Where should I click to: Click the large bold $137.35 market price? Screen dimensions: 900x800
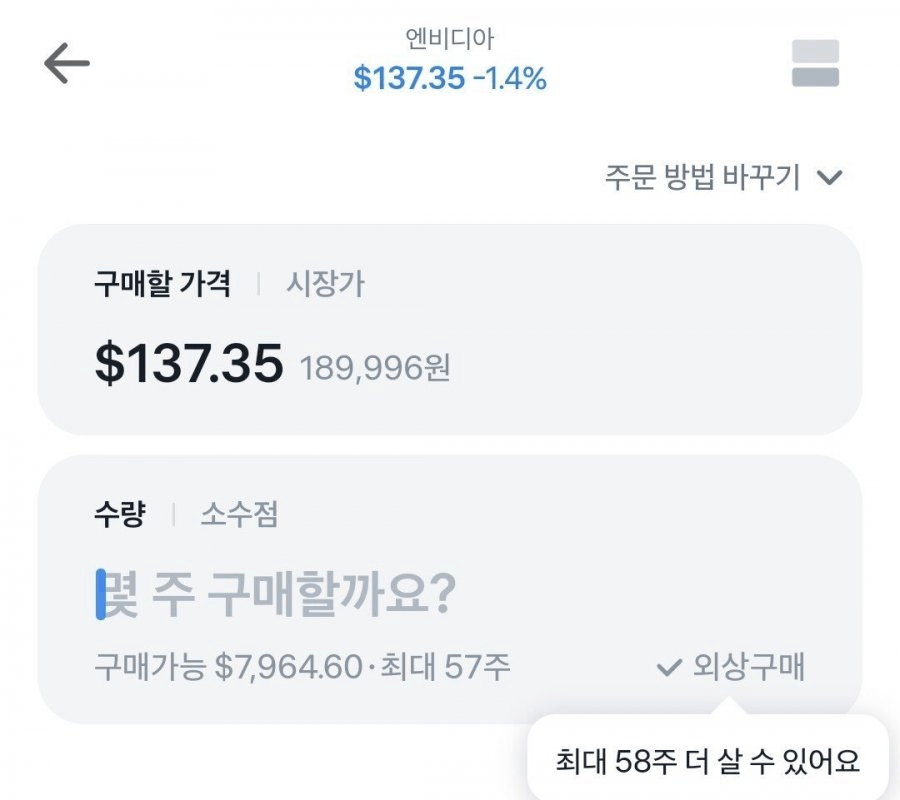189,362
